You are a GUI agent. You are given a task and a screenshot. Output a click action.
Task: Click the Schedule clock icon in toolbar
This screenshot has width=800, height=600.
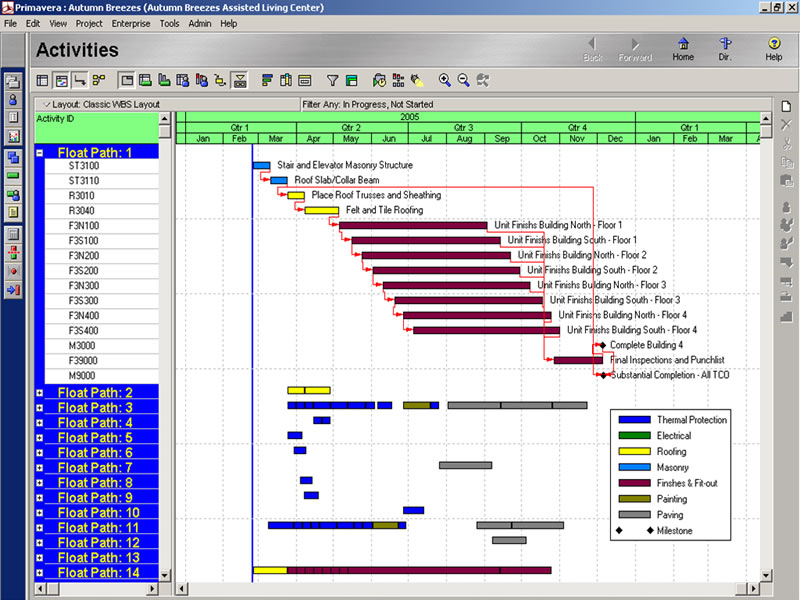[379, 80]
